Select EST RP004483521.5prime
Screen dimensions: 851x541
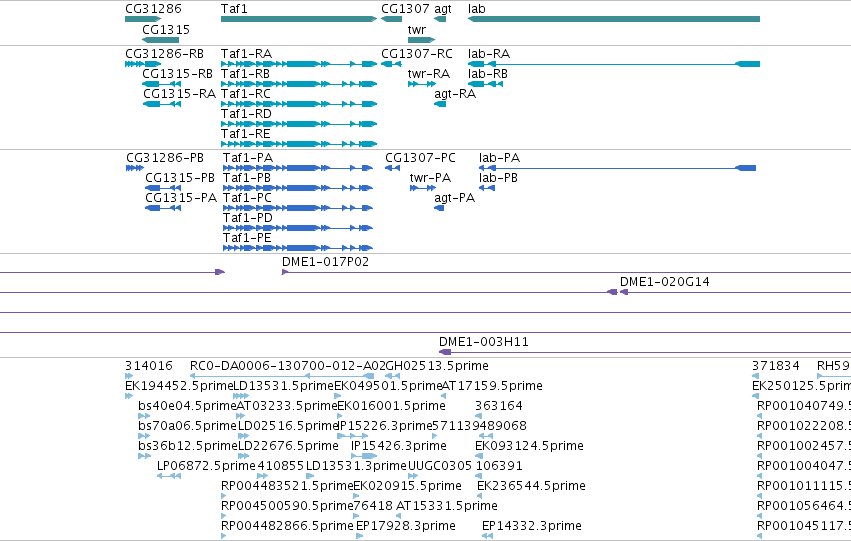[287, 486]
